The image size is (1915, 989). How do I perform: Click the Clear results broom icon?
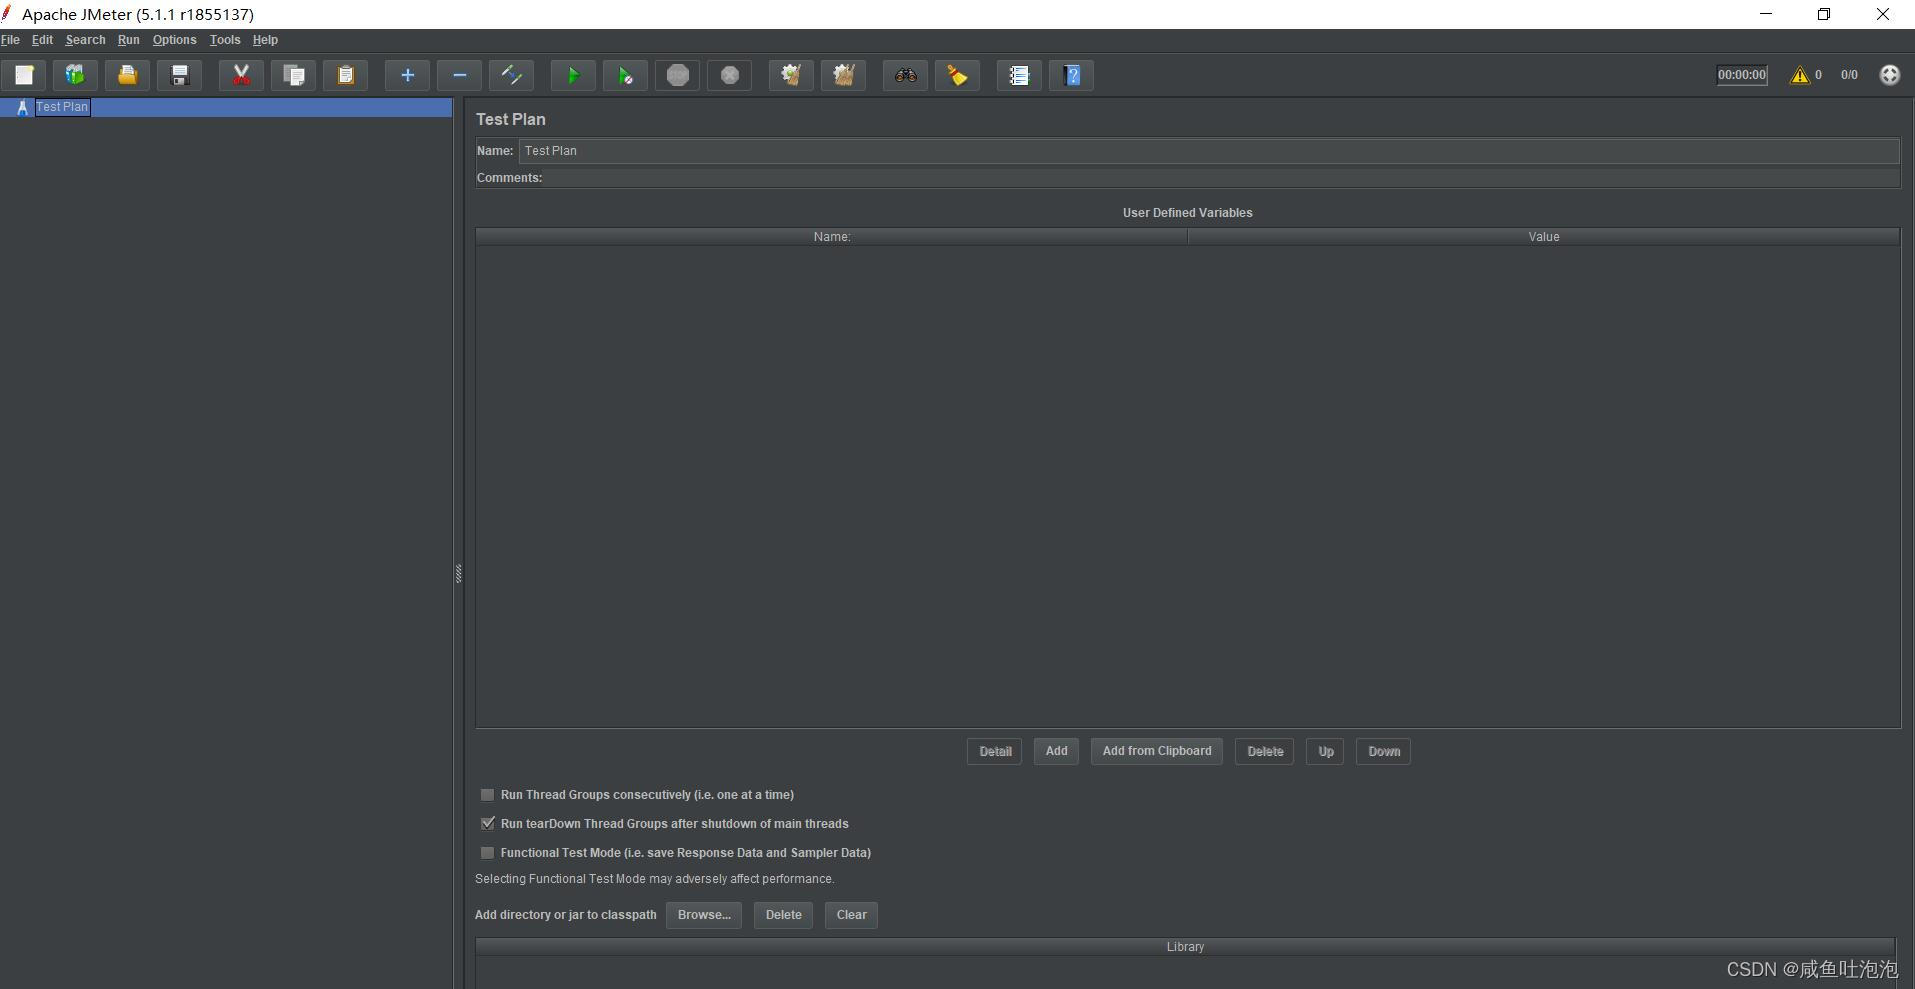(x=791, y=75)
